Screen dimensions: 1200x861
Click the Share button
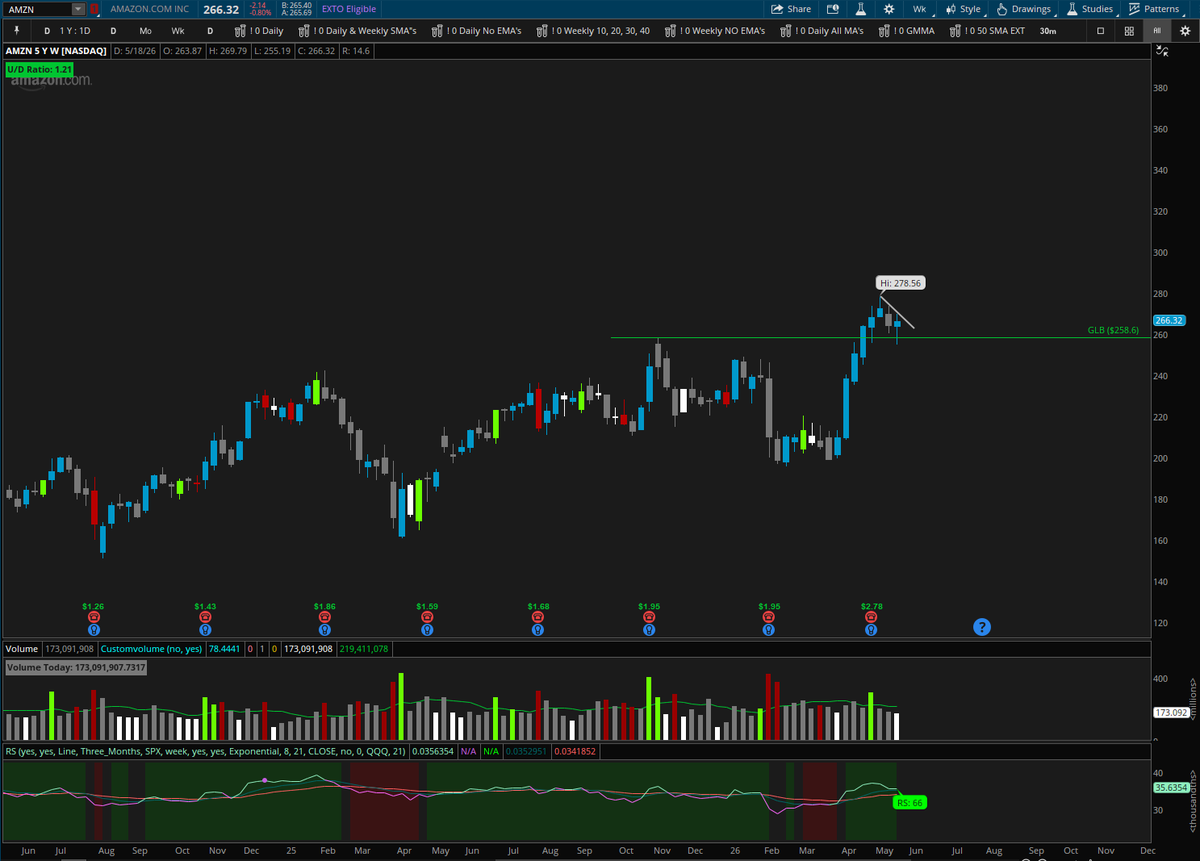point(791,9)
